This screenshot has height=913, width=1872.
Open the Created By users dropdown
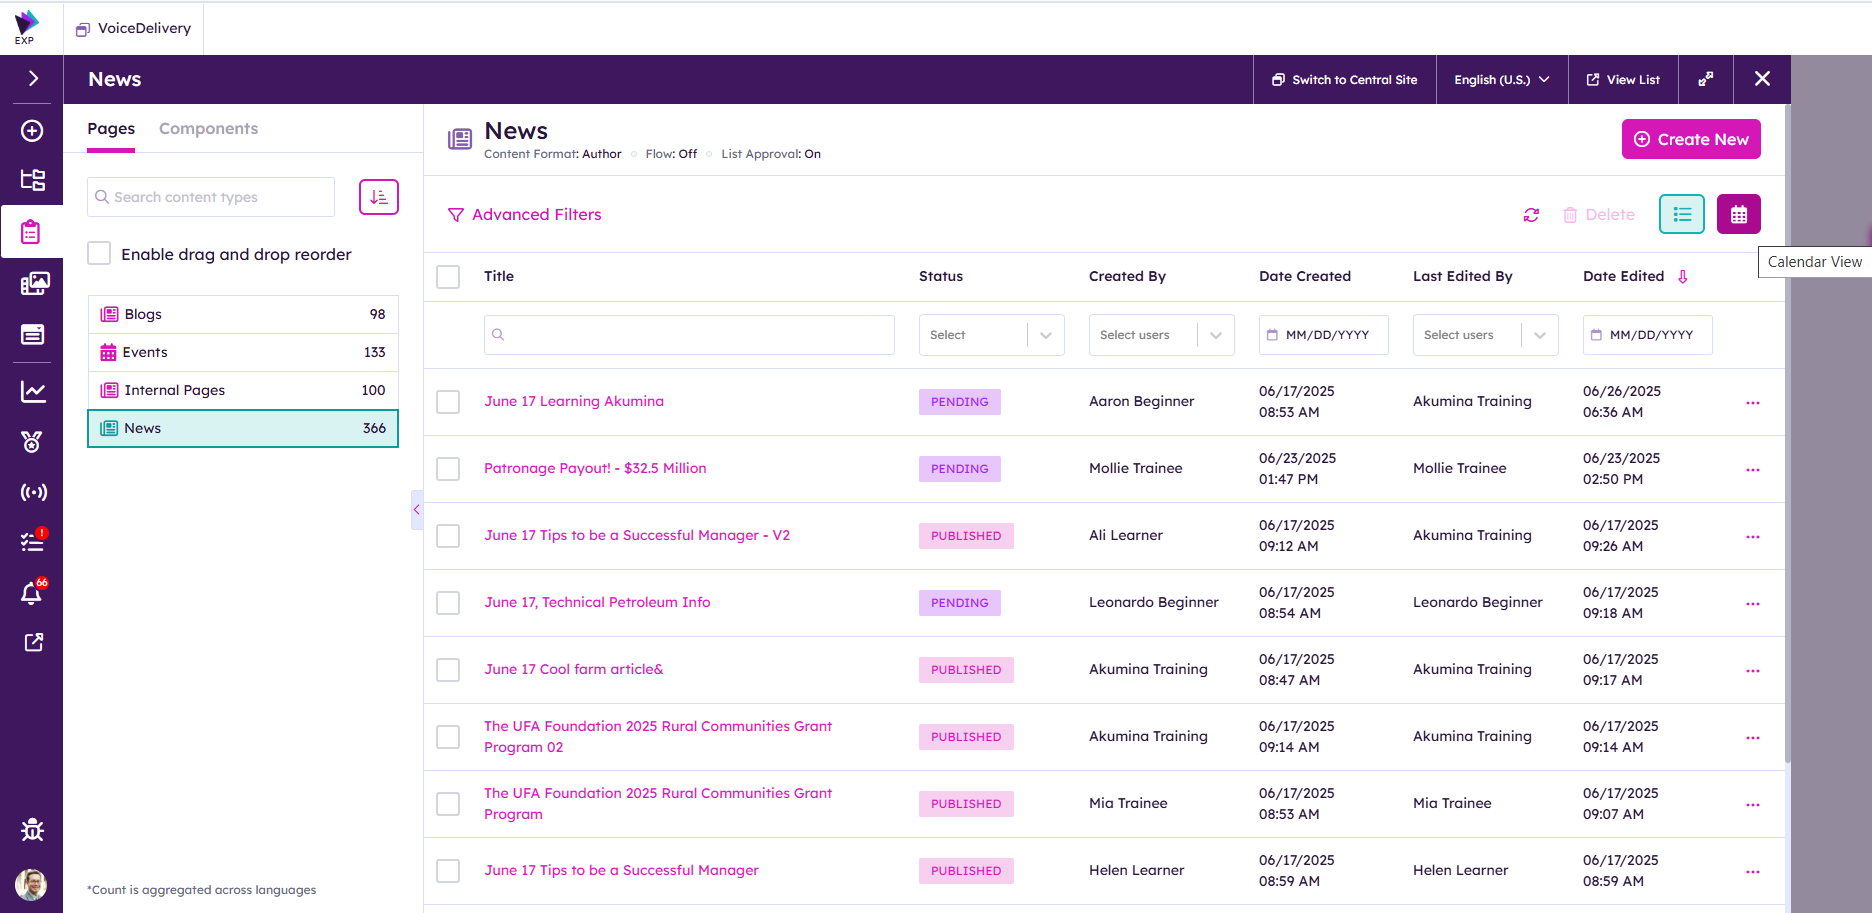(1160, 335)
